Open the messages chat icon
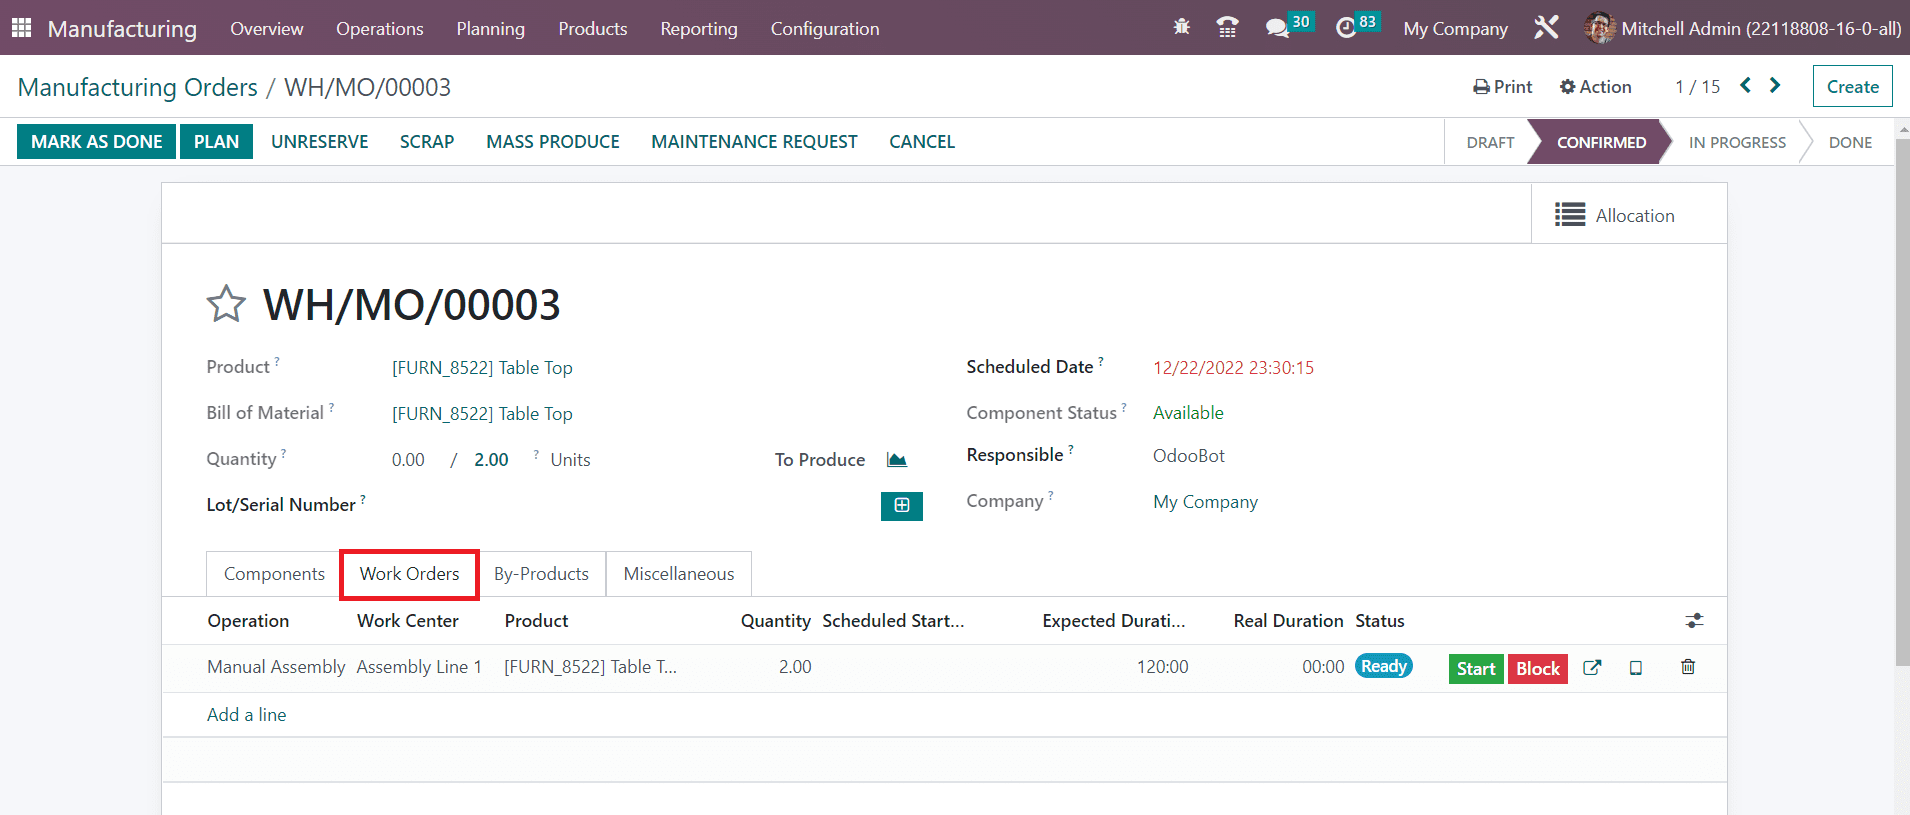 coord(1277,28)
